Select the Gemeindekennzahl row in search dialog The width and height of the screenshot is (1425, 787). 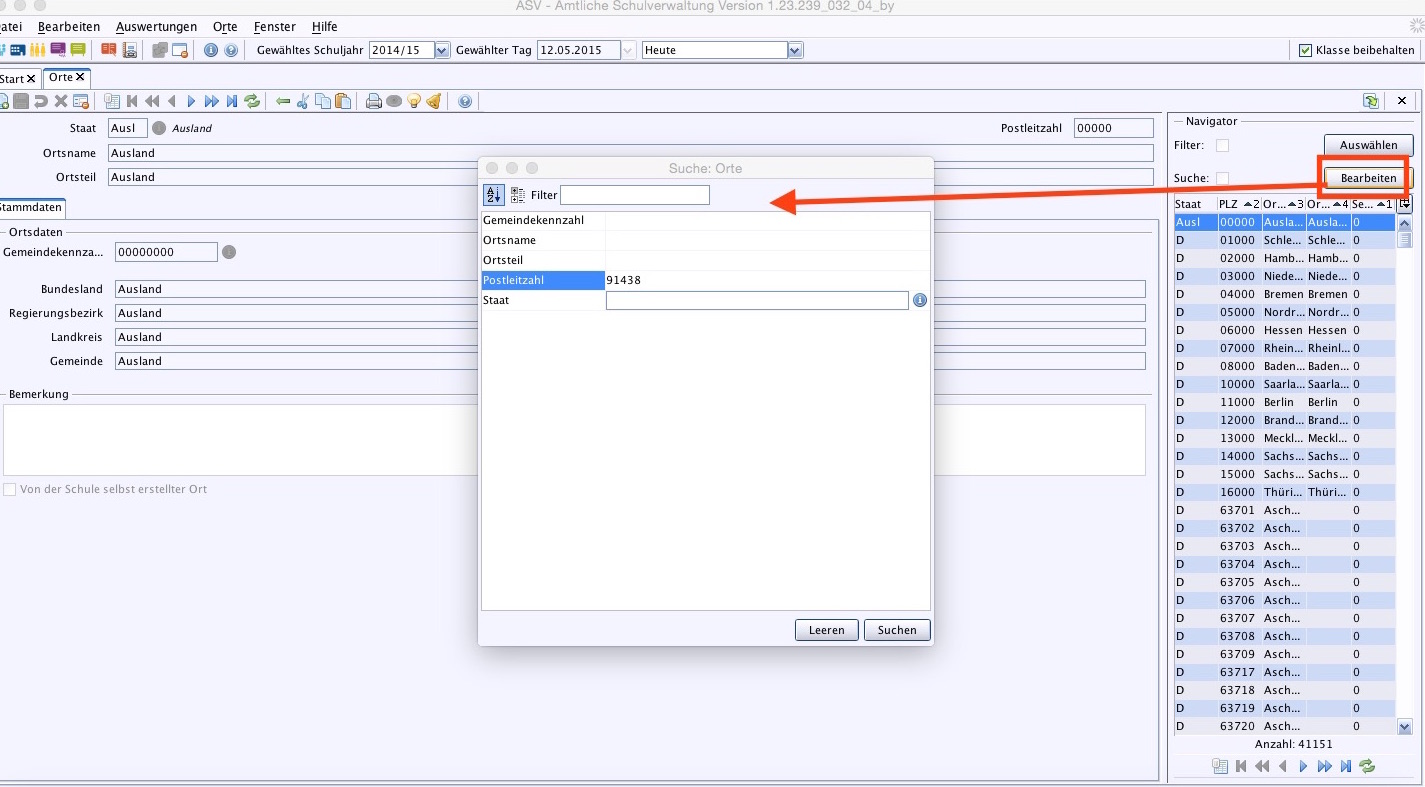point(705,220)
